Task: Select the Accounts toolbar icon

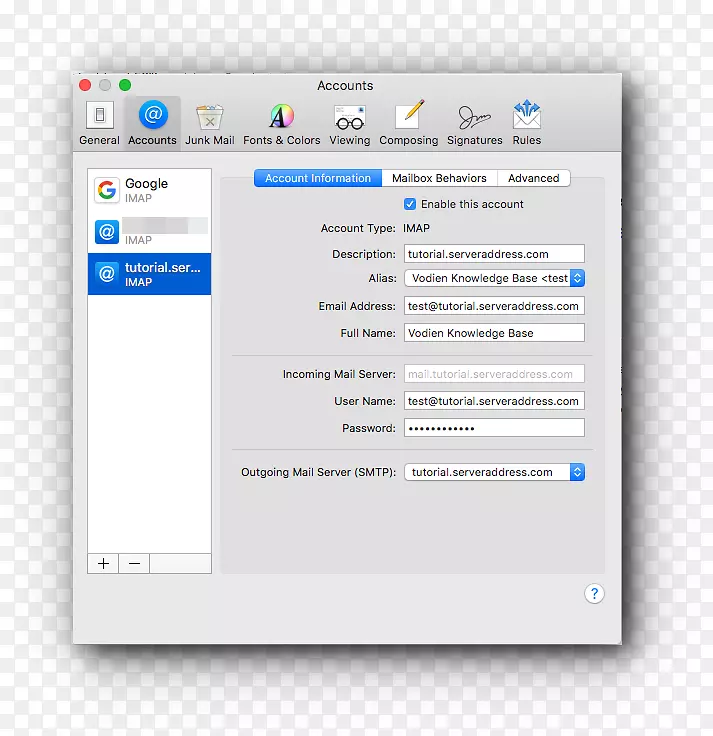Action: (x=152, y=123)
